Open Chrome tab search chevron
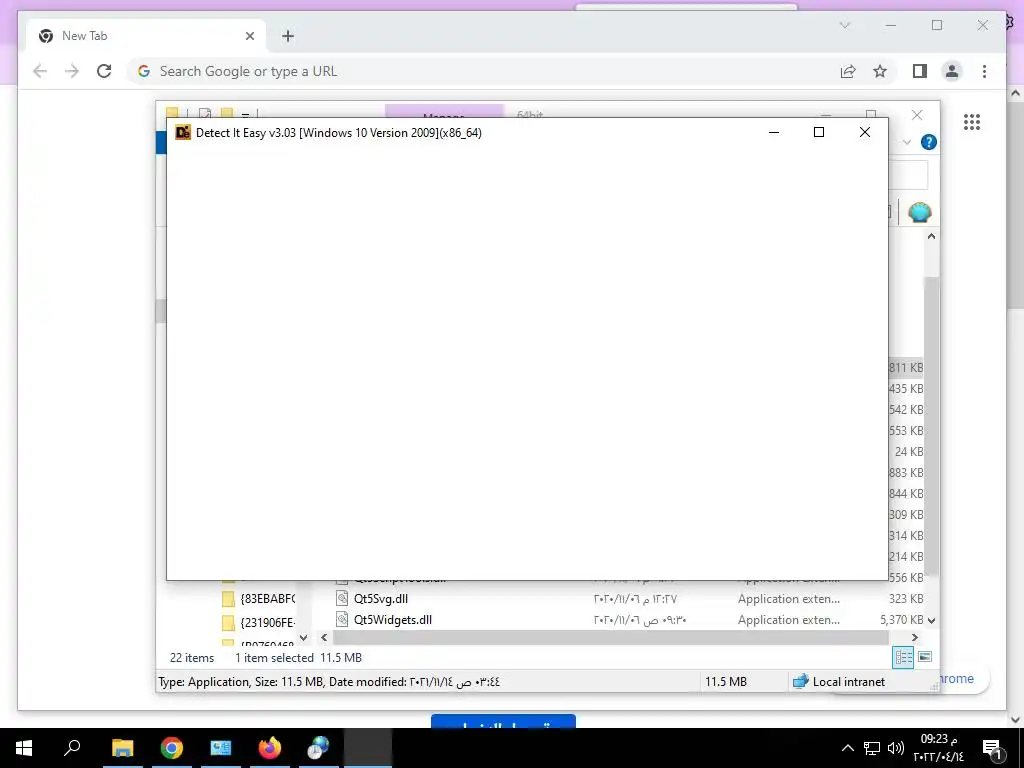The image size is (1024, 768). coord(845,25)
